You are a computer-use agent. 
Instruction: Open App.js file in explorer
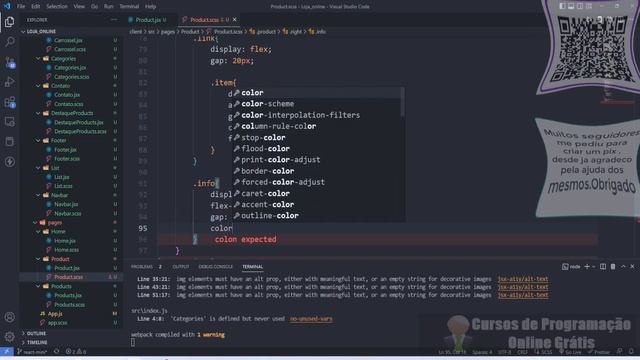55,314
